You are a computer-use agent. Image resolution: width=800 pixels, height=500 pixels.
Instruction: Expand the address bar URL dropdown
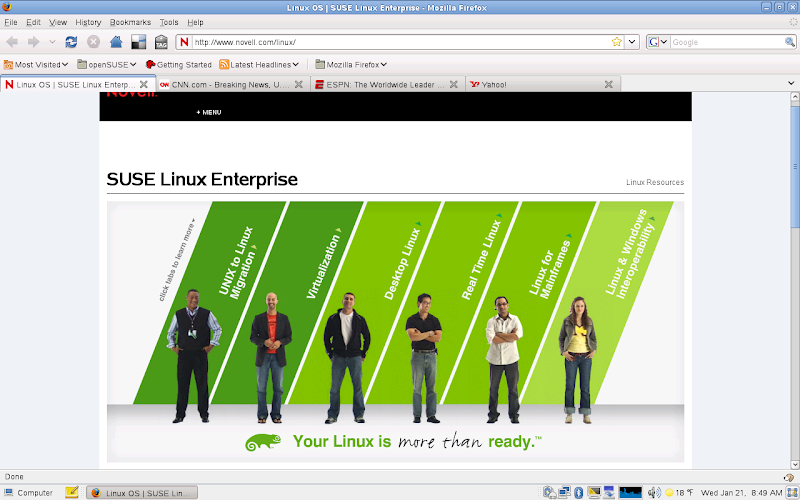tap(632, 42)
